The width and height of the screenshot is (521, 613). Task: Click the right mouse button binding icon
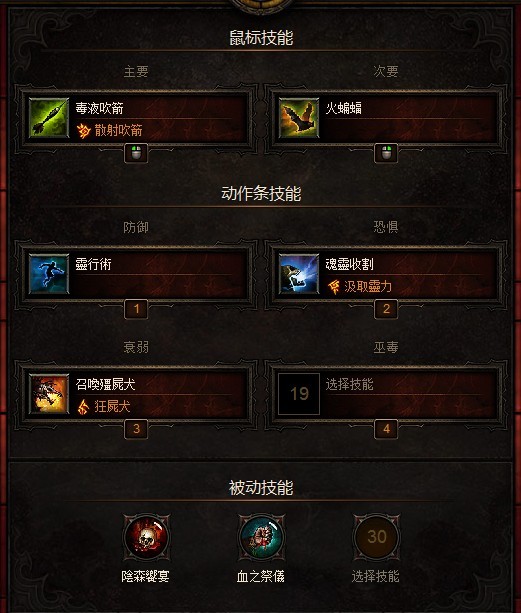[x=386, y=153]
